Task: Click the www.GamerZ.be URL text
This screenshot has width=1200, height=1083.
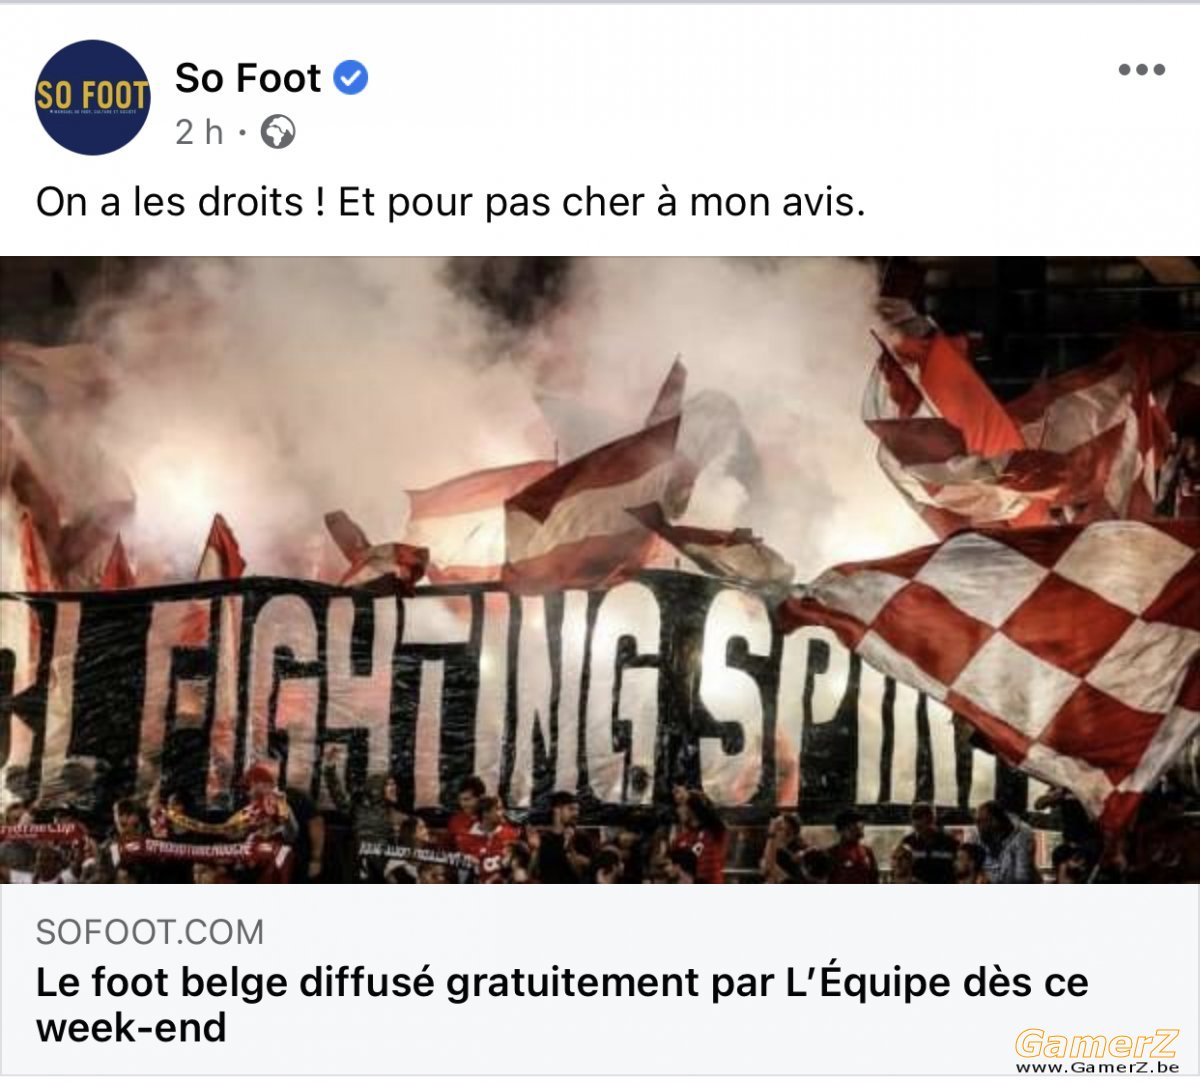Action: 1097,1067
